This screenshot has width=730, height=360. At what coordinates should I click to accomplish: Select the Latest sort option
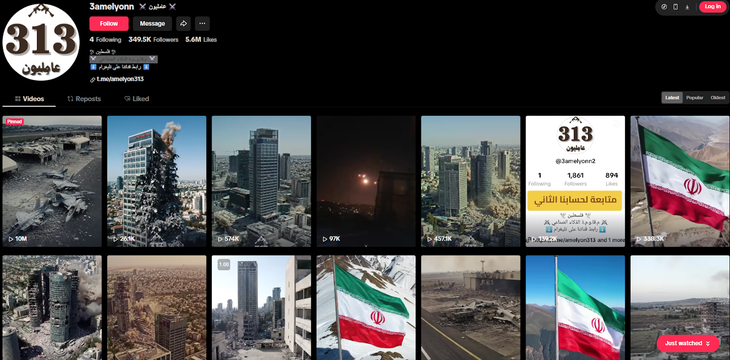(672, 98)
